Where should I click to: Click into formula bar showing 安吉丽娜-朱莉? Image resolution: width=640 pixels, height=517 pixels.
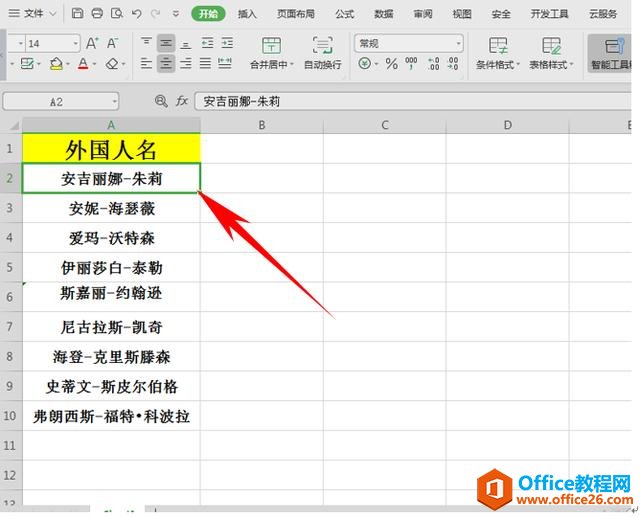(413, 101)
